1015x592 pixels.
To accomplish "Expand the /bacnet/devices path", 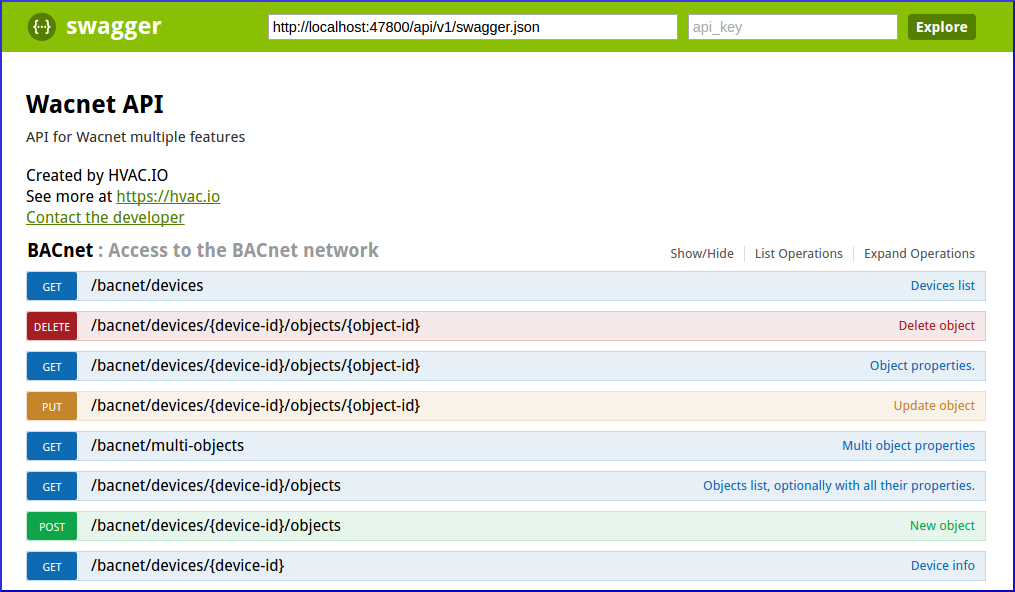I will coord(147,285).
